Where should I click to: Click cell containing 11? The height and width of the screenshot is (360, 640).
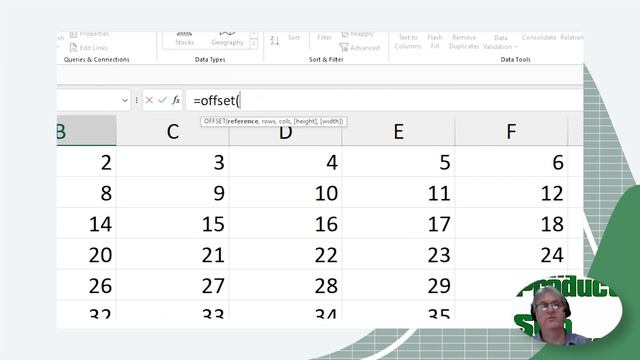398,192
